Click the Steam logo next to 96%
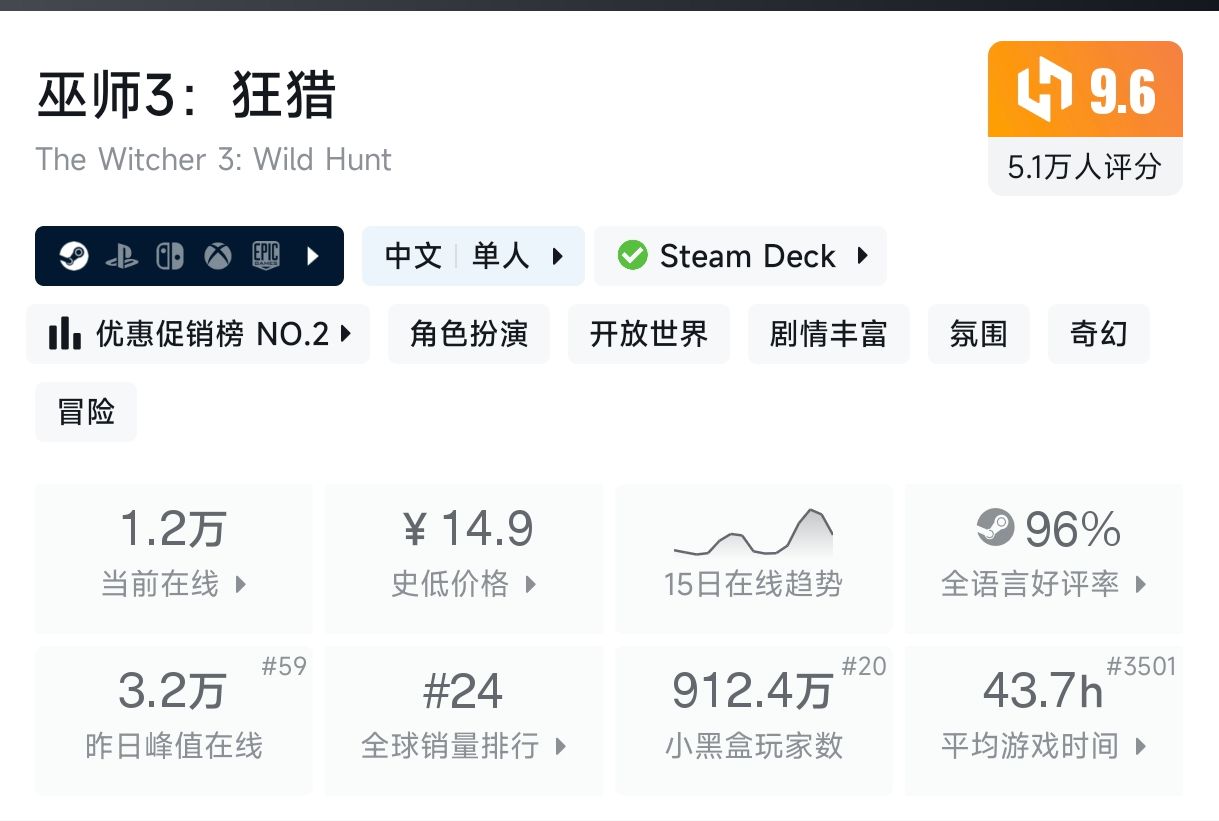Viewport: 1219px width, 821px height. point(995,528)
